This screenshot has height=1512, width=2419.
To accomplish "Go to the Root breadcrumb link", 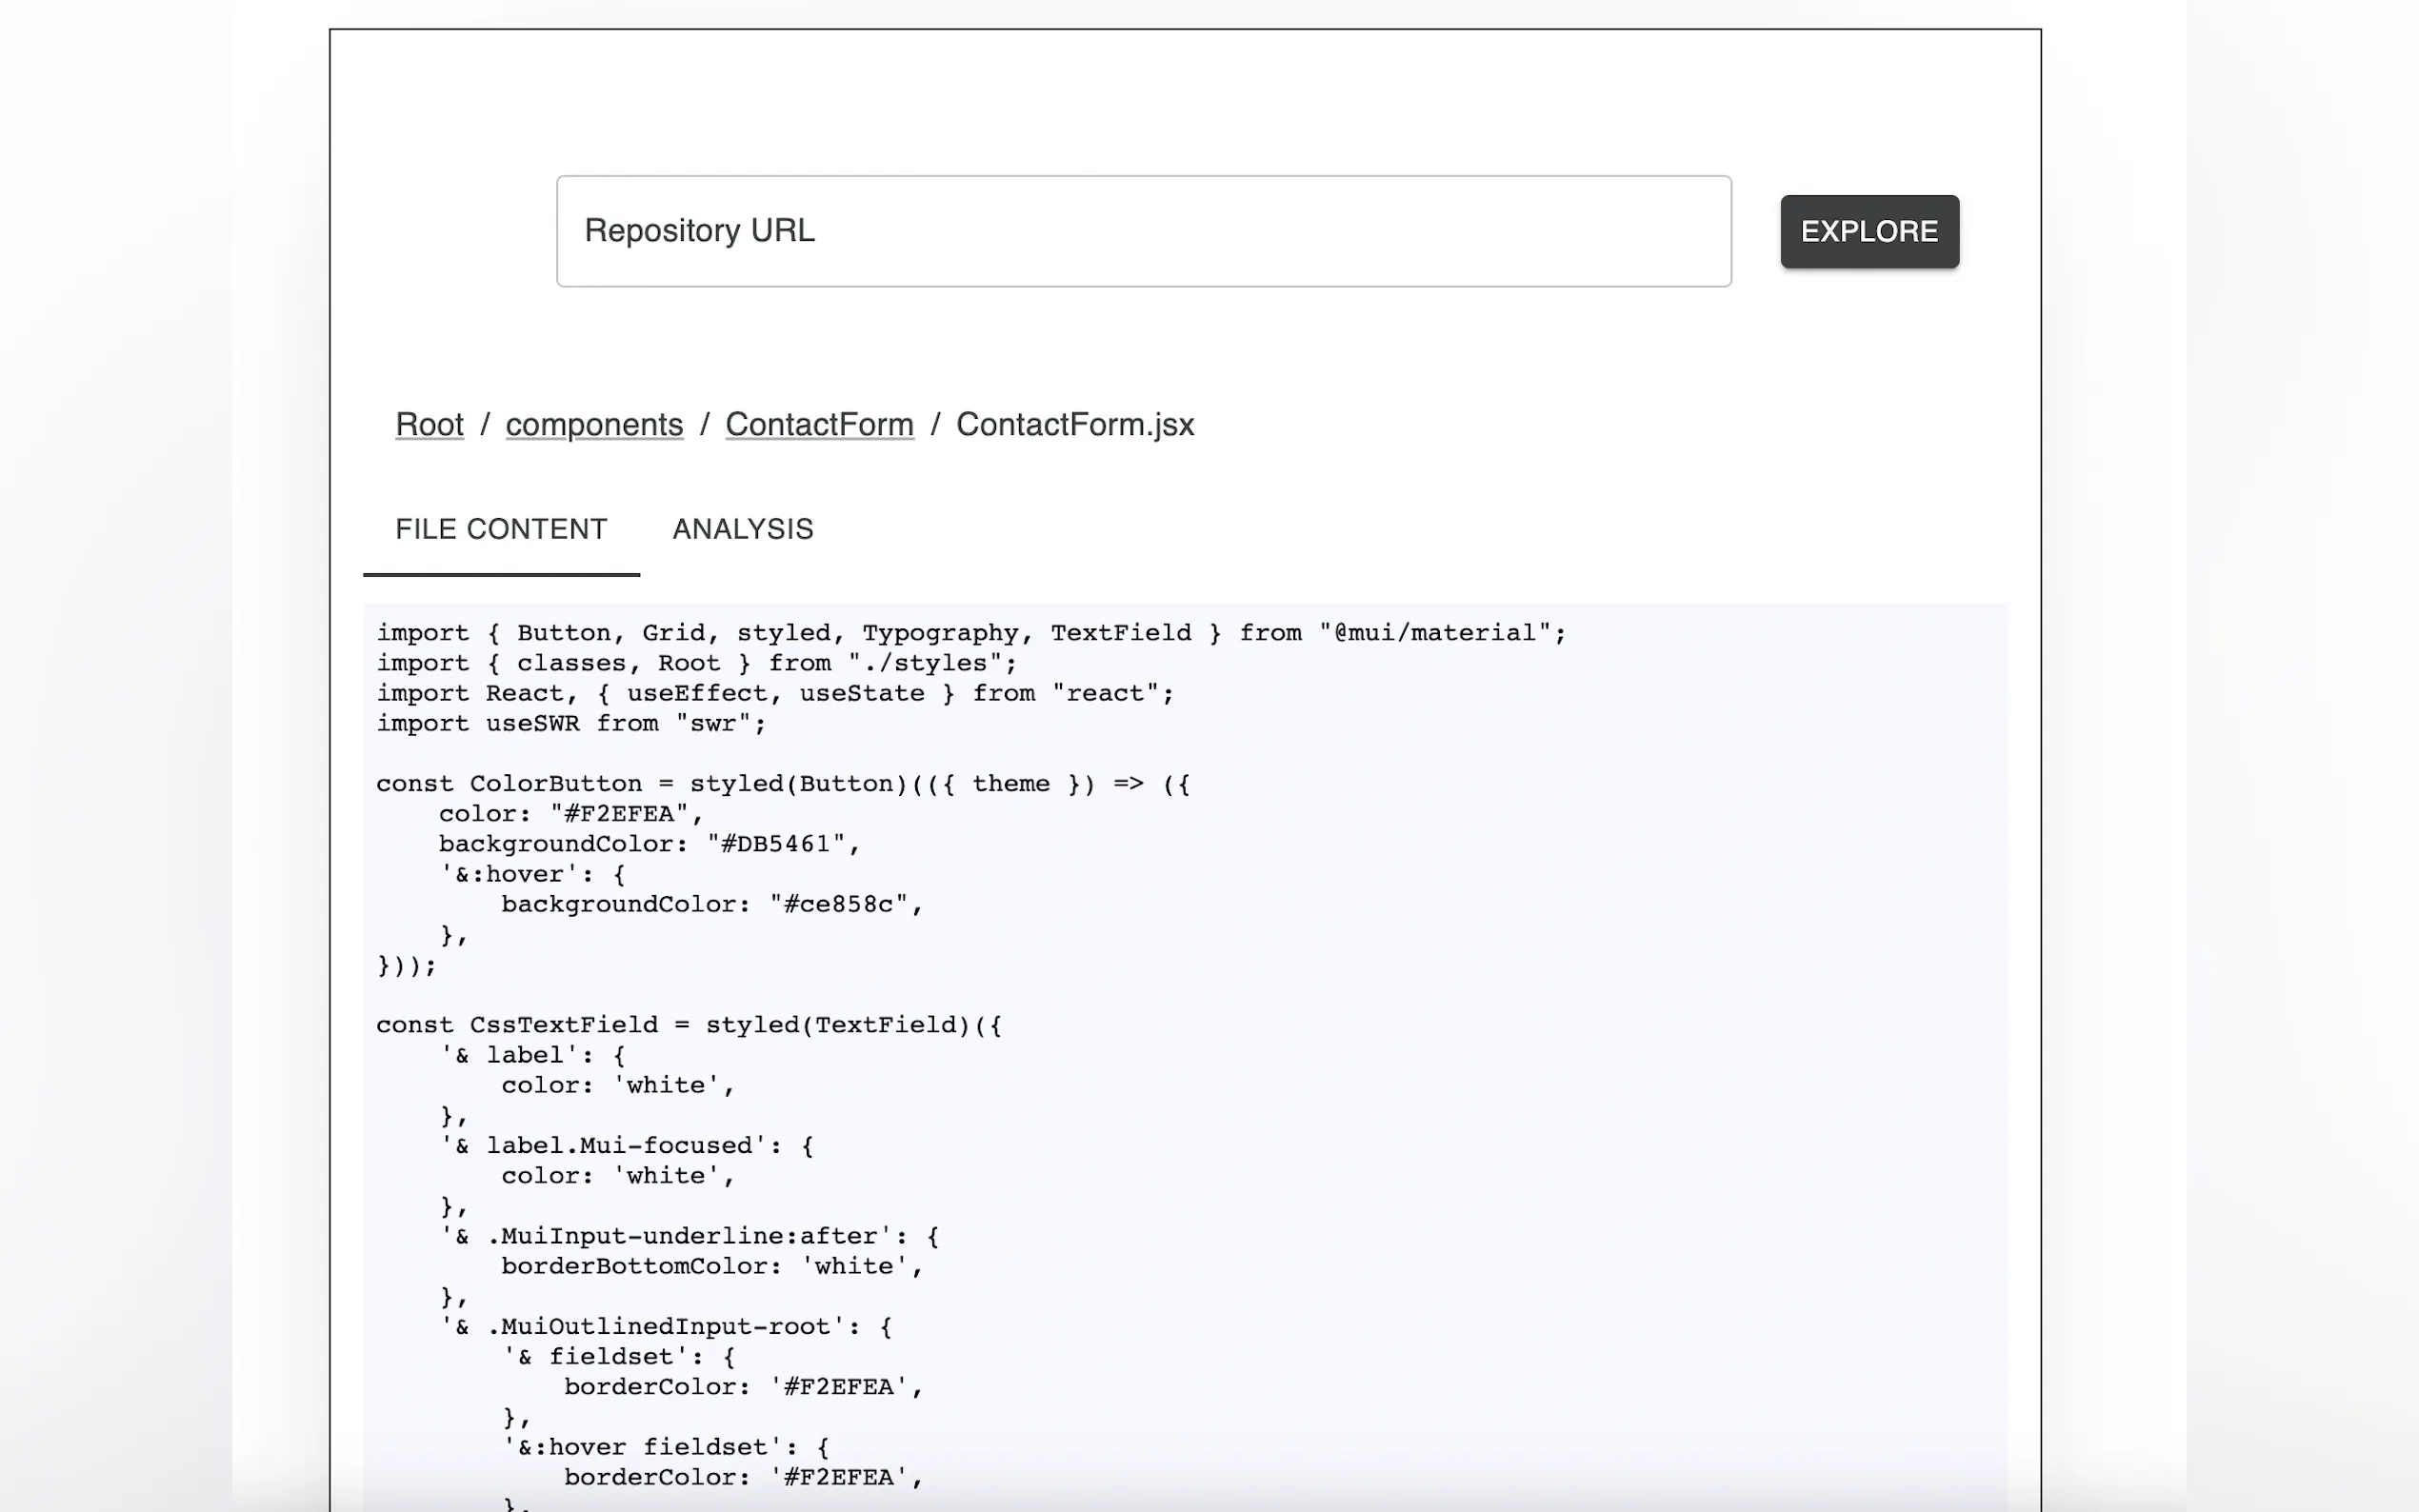I will tap(429, 424).
